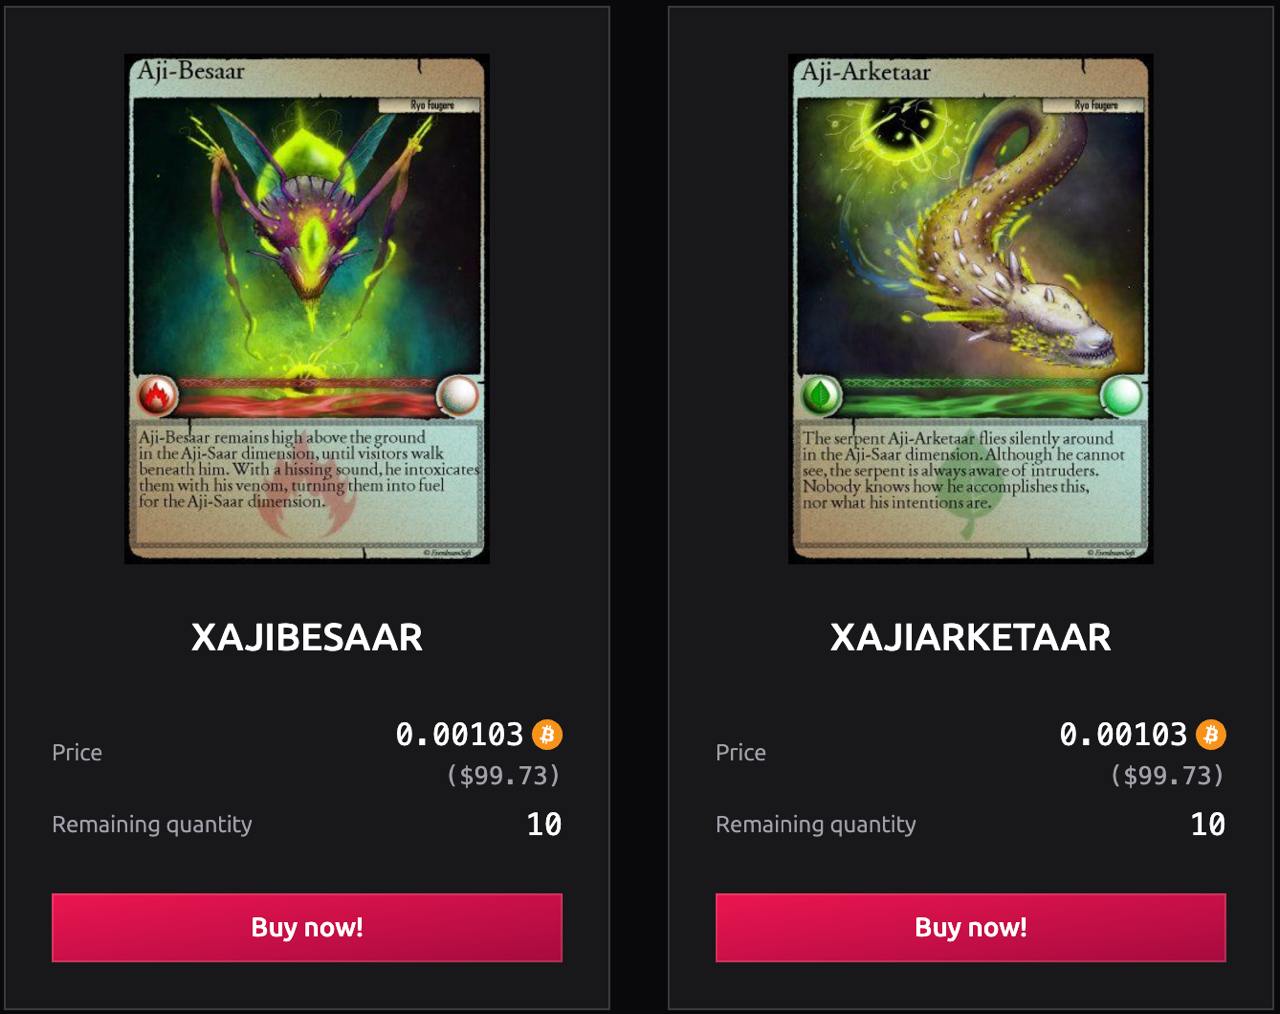Select the XAJIARKETAAR title

point(971,637)
